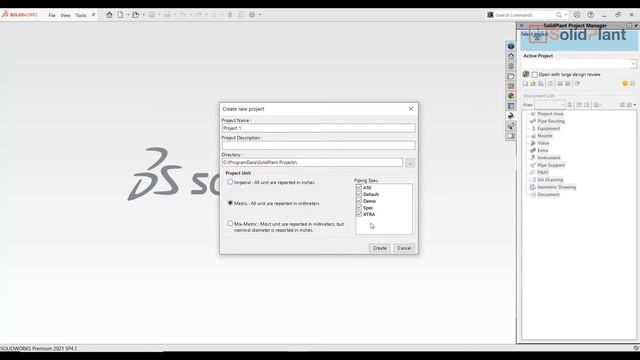Select the Metric unit radio button
The width and height of the screenshot is (640, 360).
pyautogui.click(x=230, y=203)
